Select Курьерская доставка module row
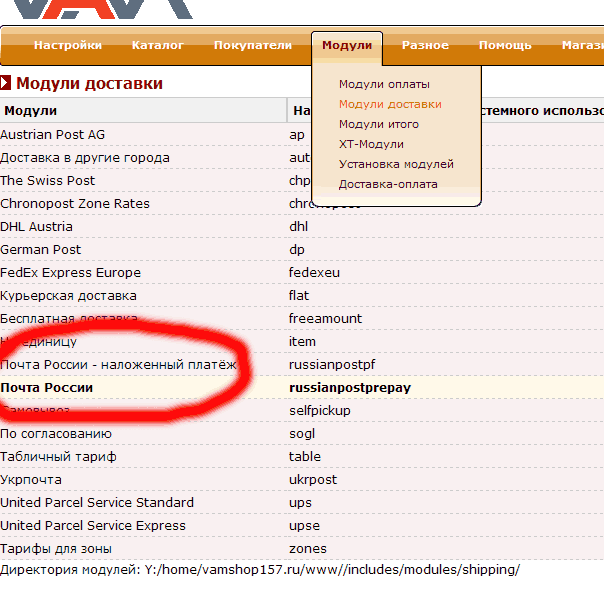604x601 pixels. (68, 296)
